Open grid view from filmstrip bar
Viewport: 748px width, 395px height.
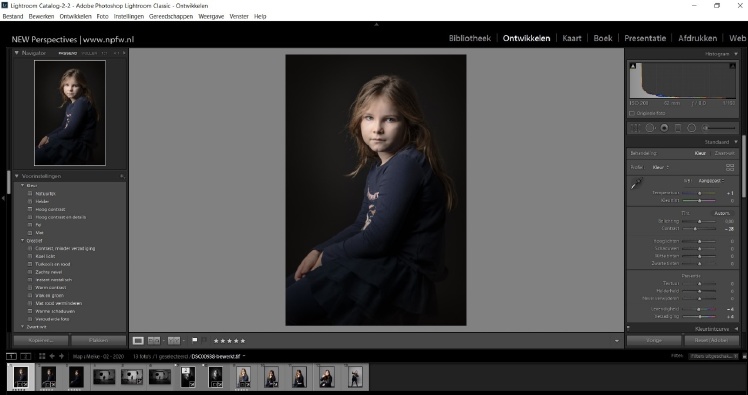[42, 356]
